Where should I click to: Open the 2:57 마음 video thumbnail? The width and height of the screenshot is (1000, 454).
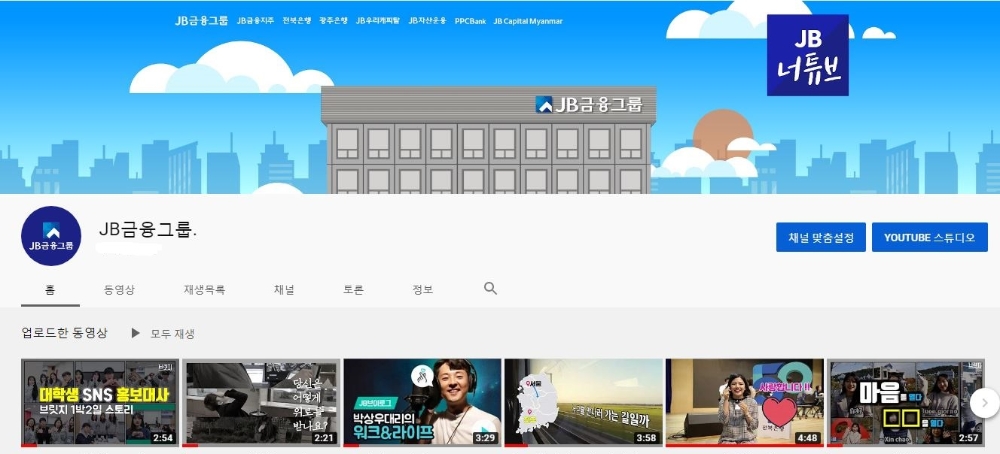click(906, 402)
